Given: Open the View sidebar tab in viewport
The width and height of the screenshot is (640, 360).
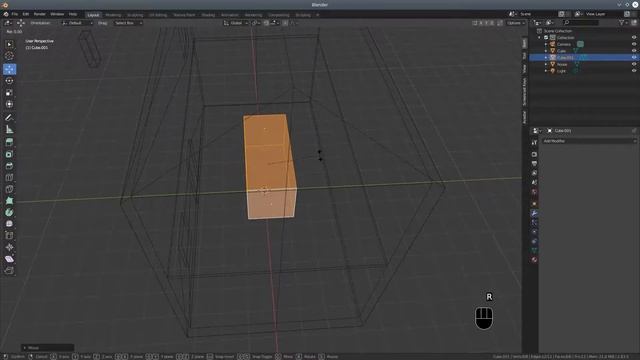Looking at the screenshot, I should [524, 69].
